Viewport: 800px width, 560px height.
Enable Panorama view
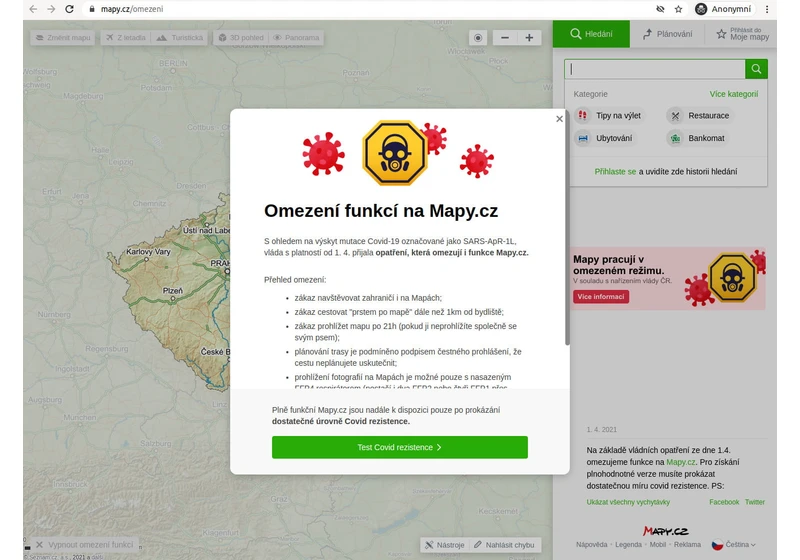[296, 38]
